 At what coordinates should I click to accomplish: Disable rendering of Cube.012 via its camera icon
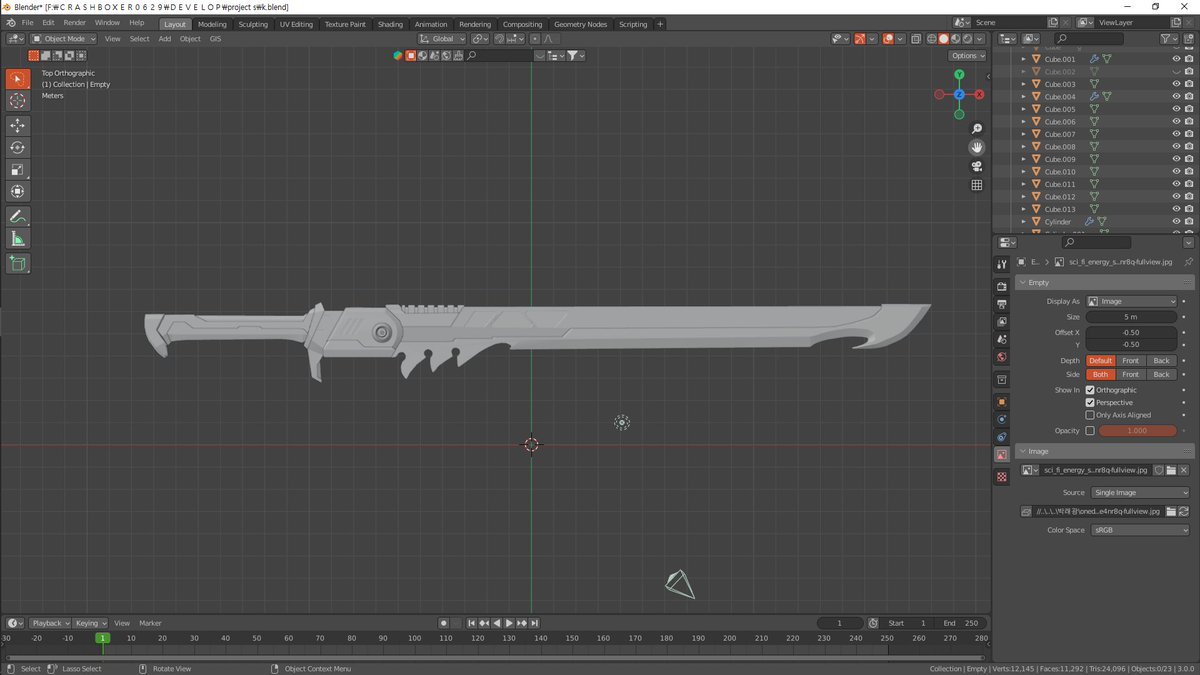point(1189,197)
